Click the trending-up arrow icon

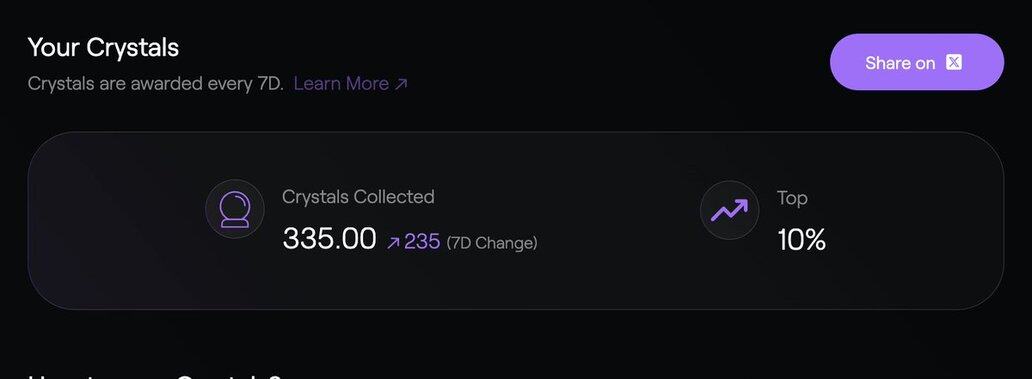tap(729, 210)
